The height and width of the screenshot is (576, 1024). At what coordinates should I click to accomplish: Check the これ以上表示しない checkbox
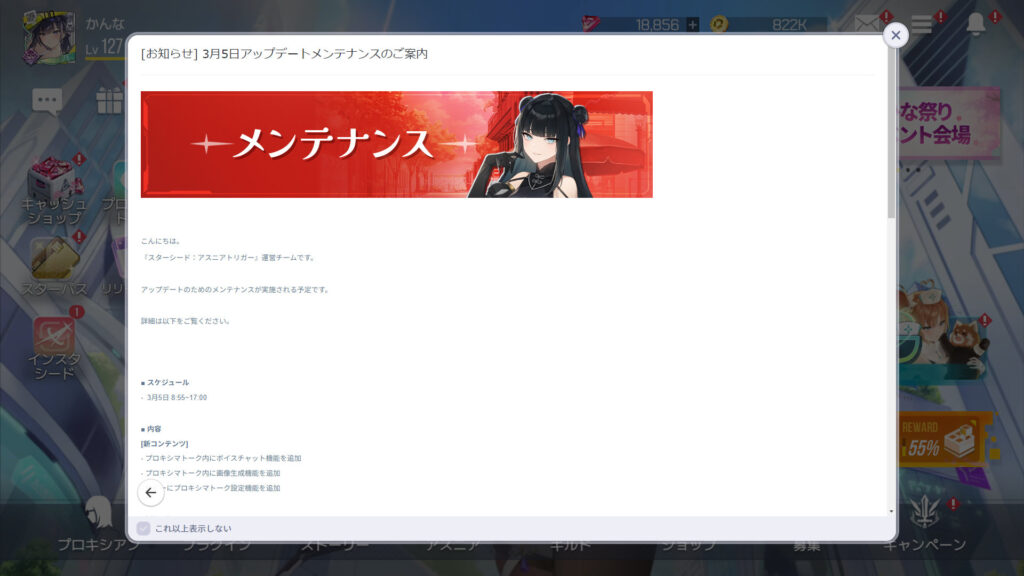coord(144,528)
